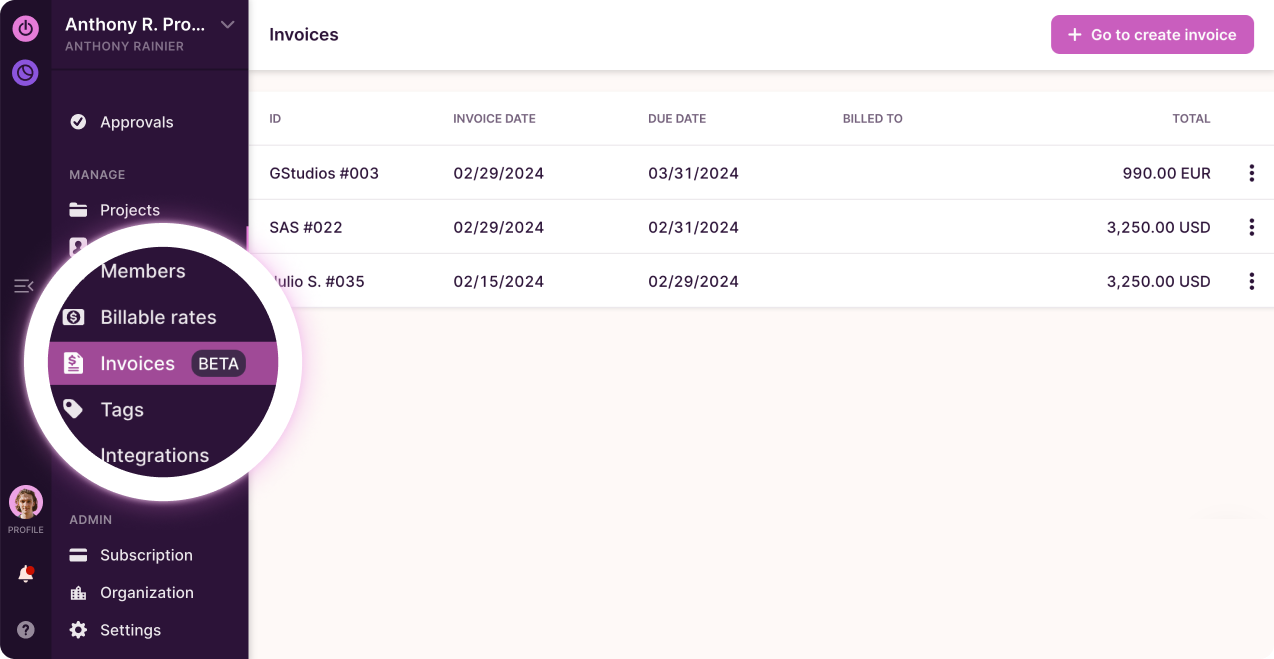Open options menu for GStudios #003
The width and height of the screenshot is (1274, 659).
1251,173
